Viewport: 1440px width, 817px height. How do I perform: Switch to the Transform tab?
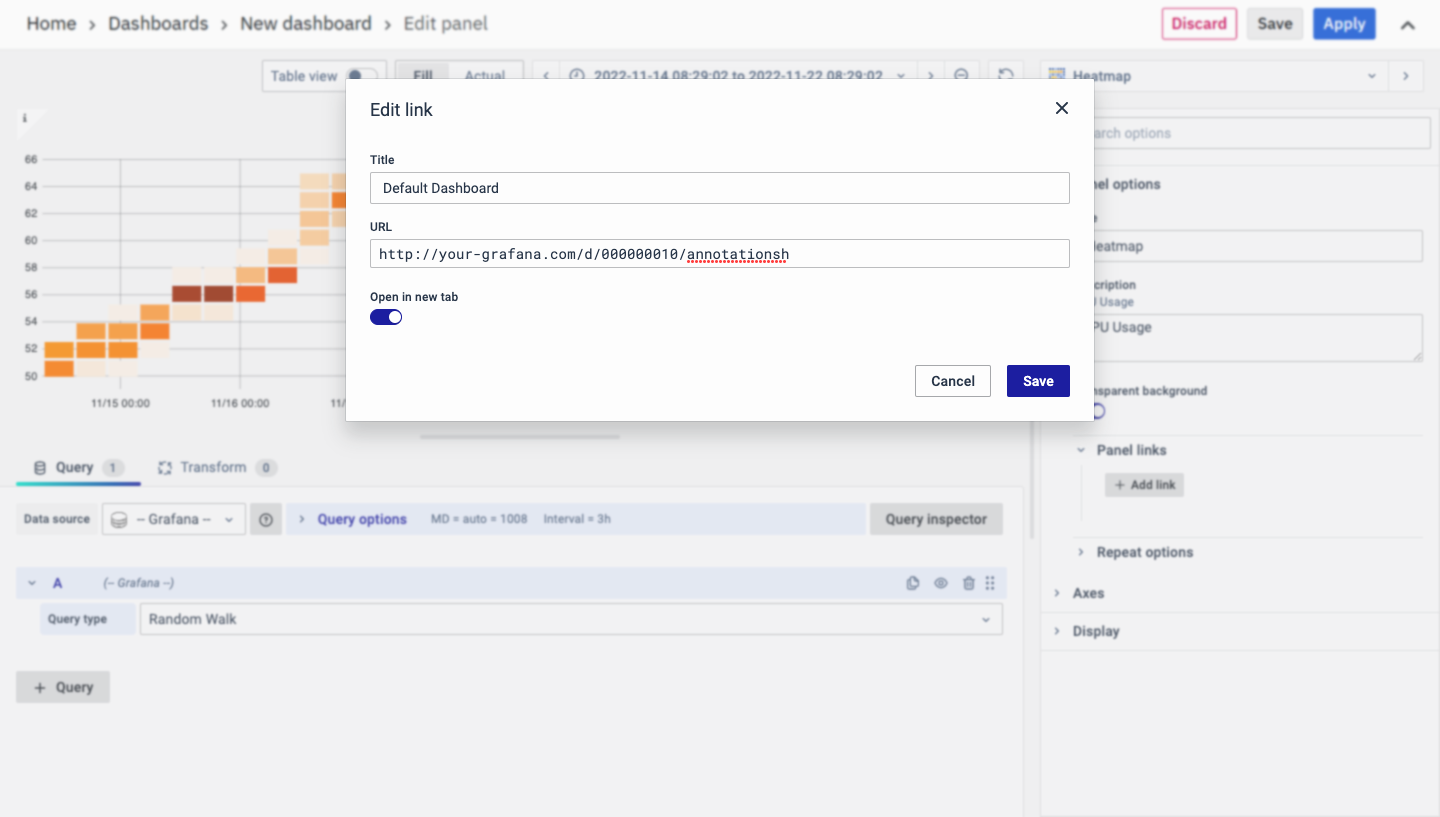(212, 467)
